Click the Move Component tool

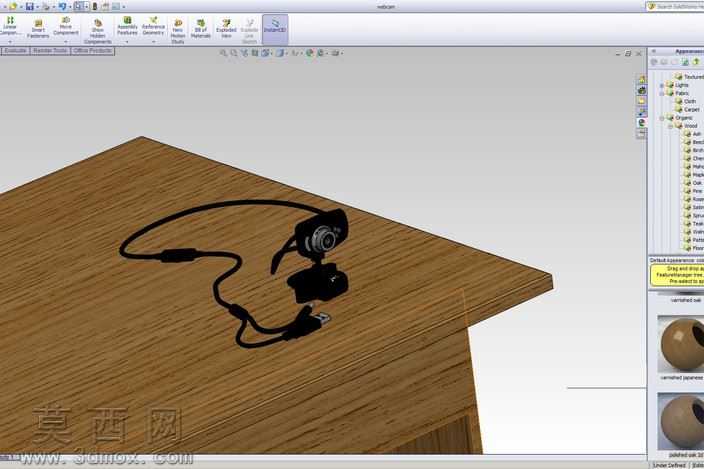66,26
